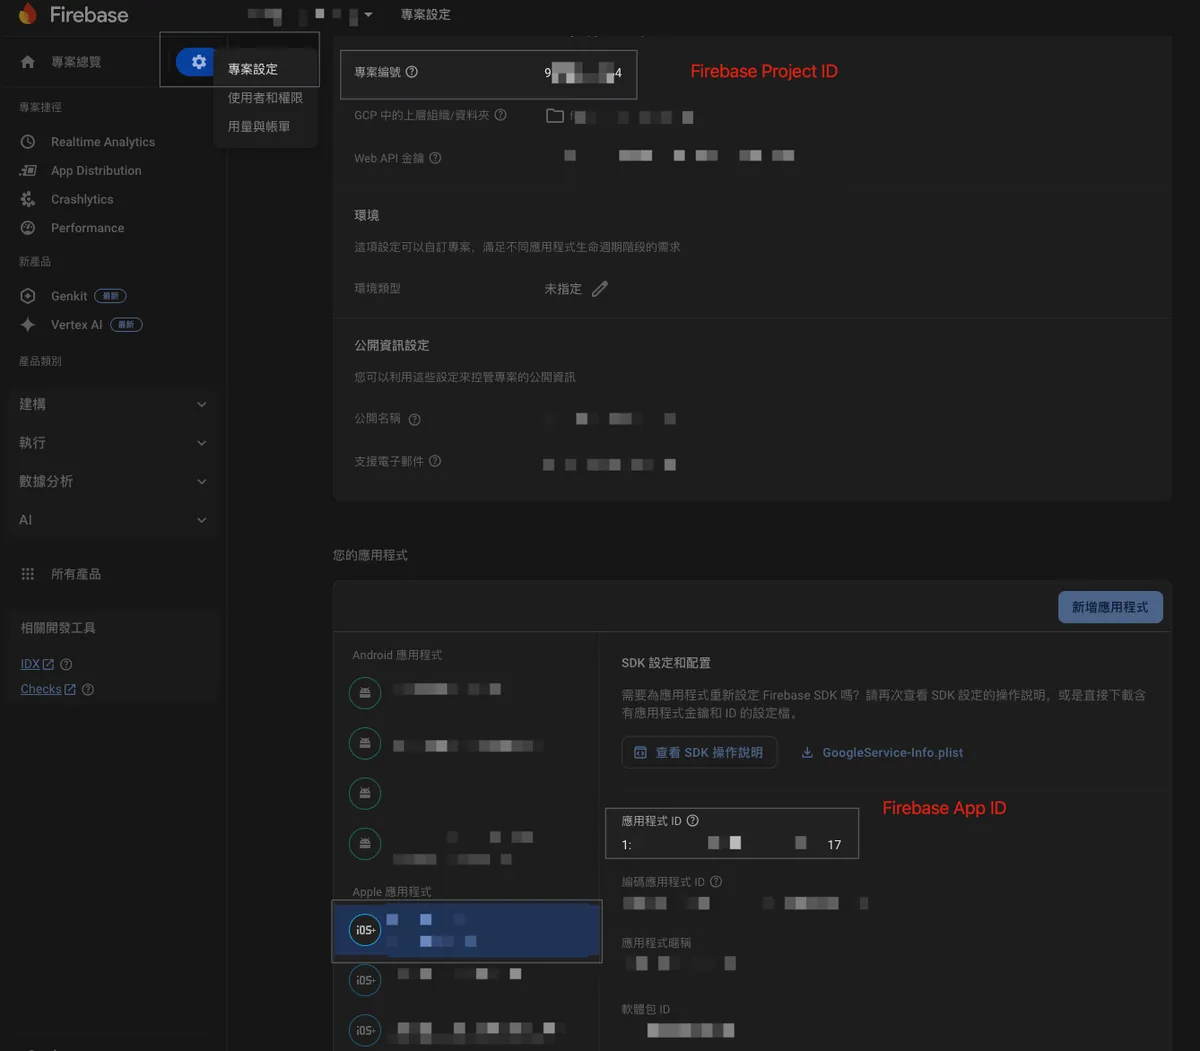Open Genkit product page
This screenshot has height=1051, width=1200.
tap(69, 296)
